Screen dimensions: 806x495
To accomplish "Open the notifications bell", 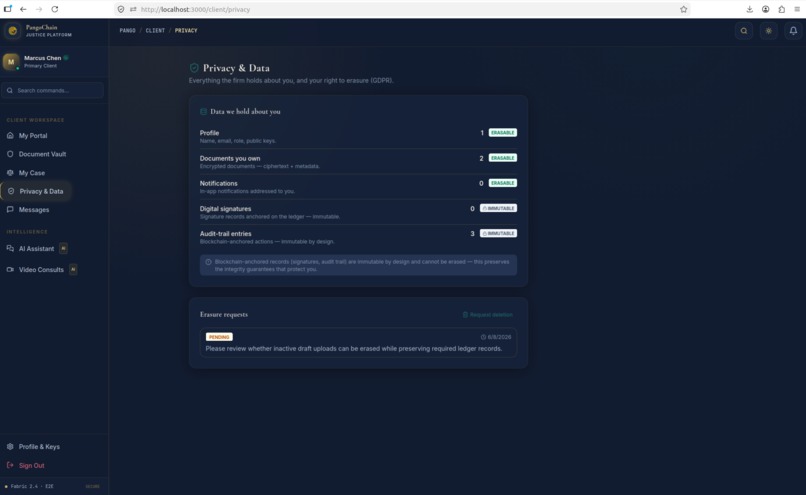I will click(793, 31).
